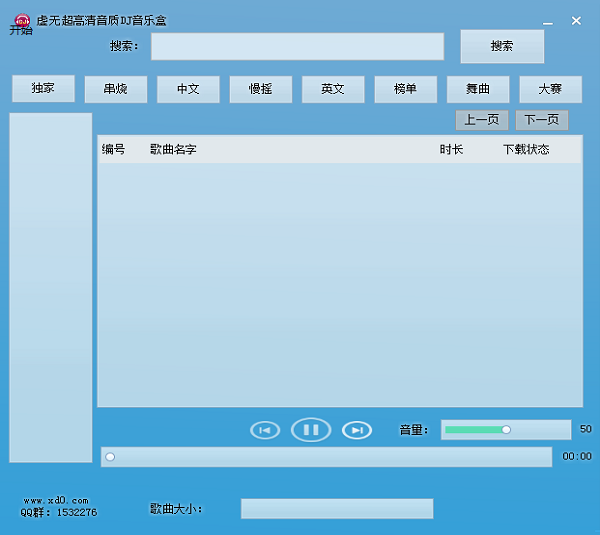This screenshot has width=600, height=535.
Task: Click the QQ群 1532276 text
Action: point(59,512)
